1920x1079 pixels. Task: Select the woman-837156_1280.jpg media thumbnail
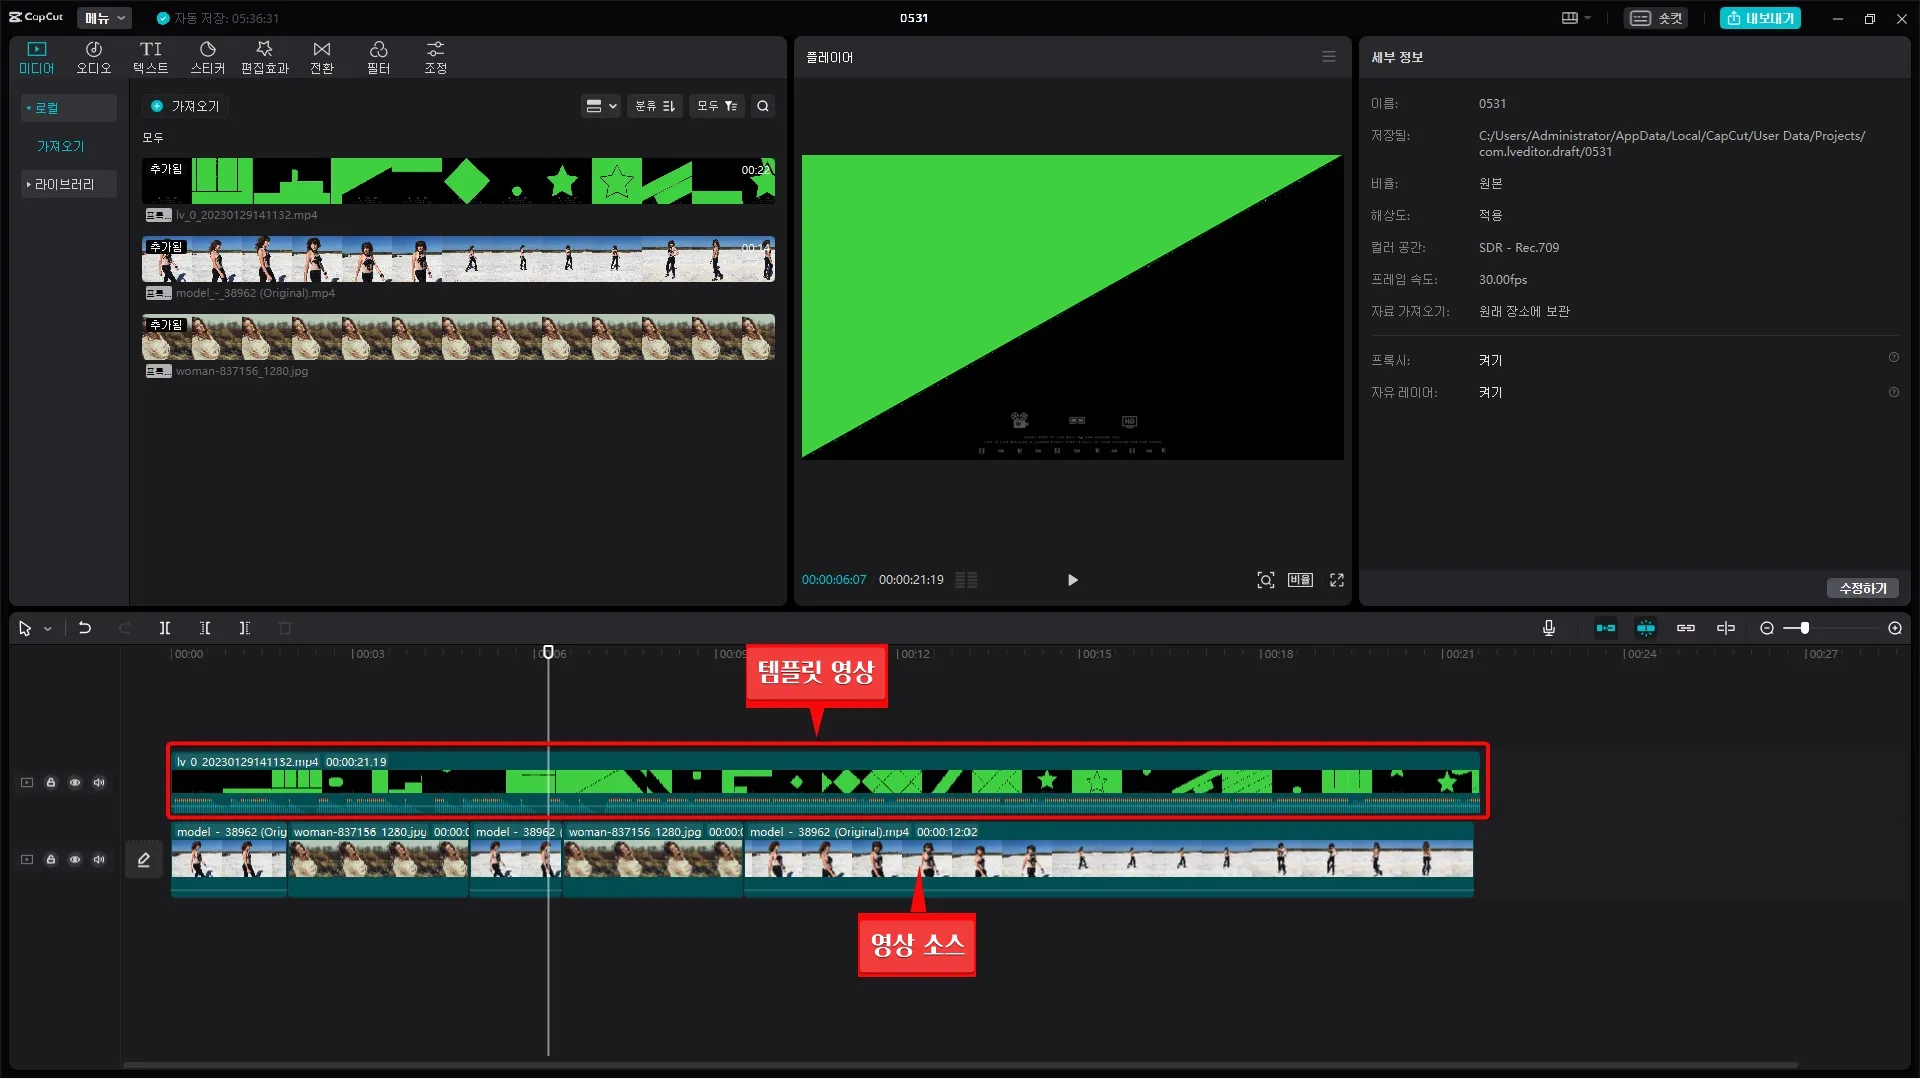[x=459, y=337]
